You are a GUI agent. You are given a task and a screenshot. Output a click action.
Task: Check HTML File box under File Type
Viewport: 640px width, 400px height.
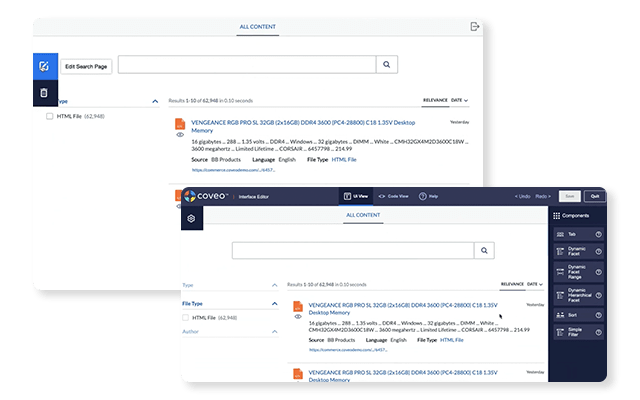point(187,317)
